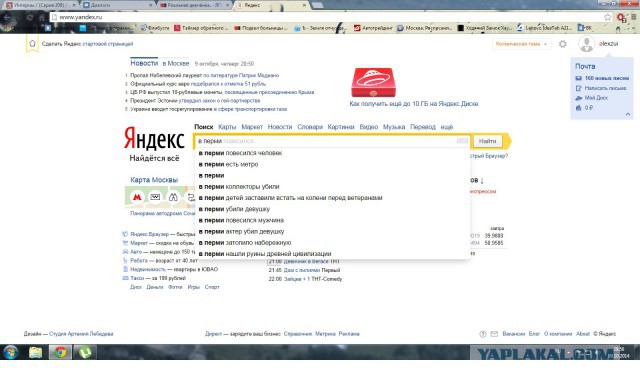Select the Новости tab above search
Image resolution: width=640 pixels, height=384 pixels.
[x=280, y=127]
